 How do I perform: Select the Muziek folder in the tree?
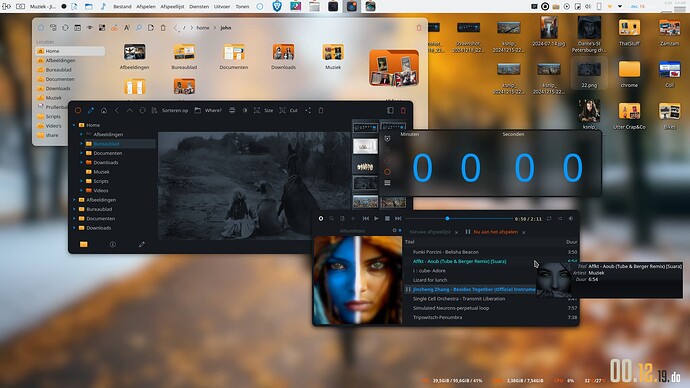tap(101, 172)
